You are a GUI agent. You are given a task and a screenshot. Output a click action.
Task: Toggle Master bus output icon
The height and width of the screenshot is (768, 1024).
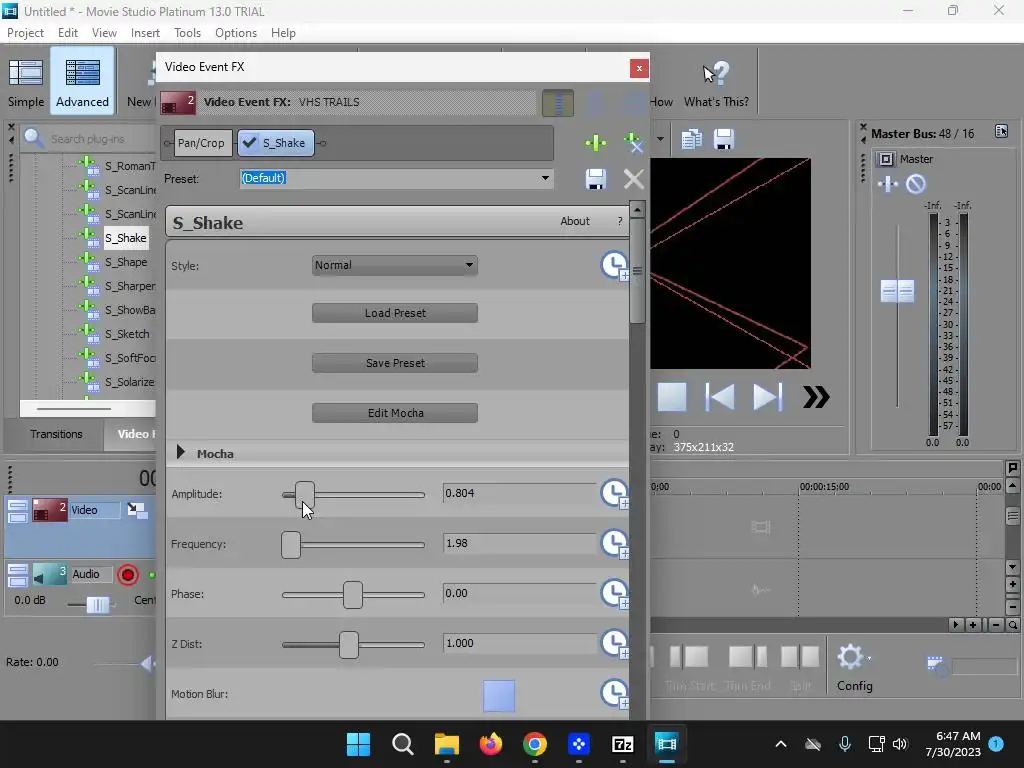coord(886,159)
